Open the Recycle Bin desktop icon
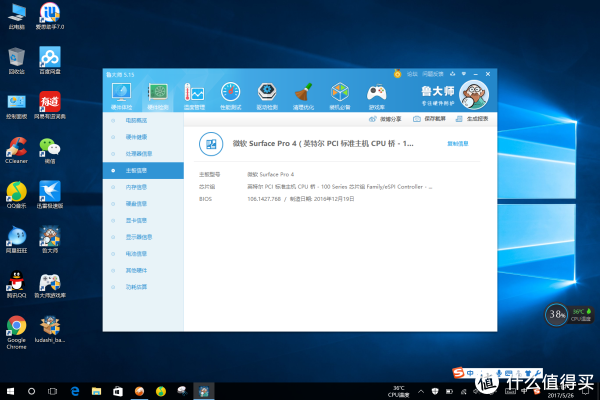The height and width of the screenshot is (400, 600). click(16, 60)
